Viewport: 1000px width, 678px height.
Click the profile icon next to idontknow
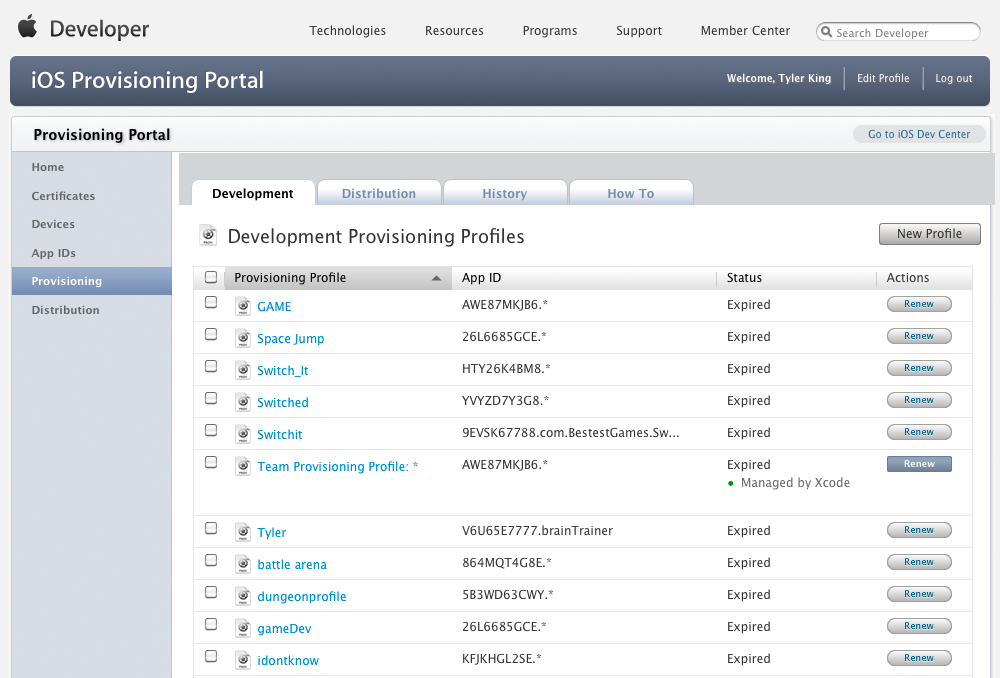(243, 659)
